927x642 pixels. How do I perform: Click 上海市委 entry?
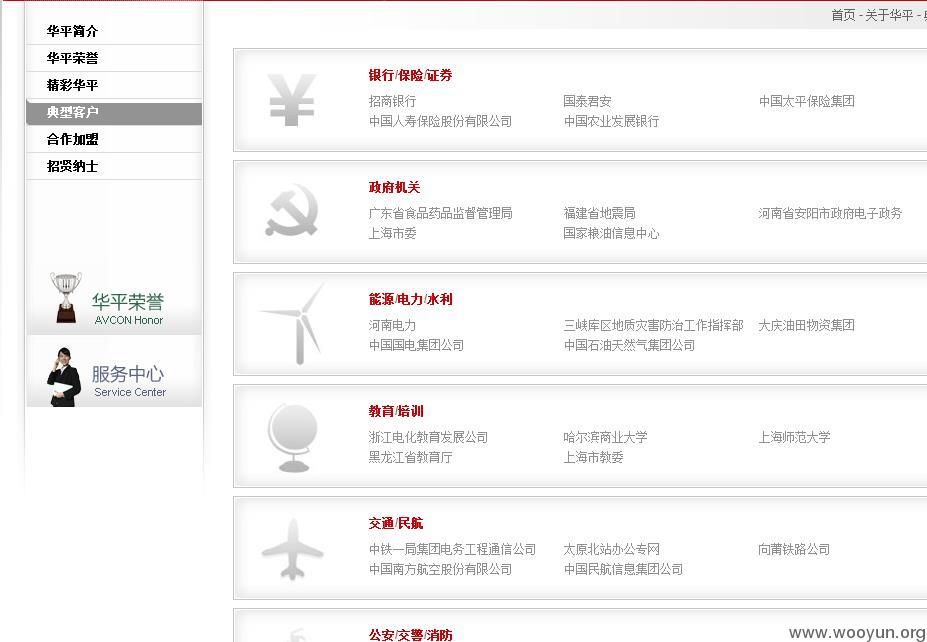pyautogui.click(x=393, y=234)
